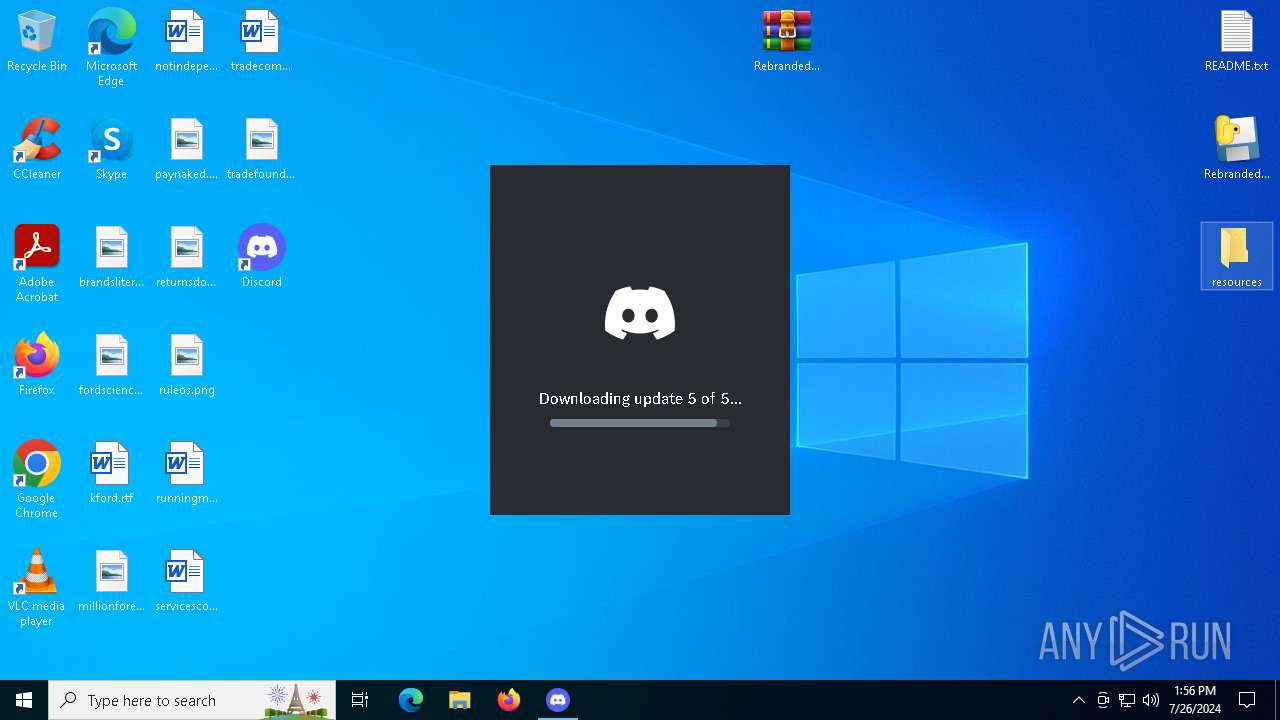Image resolution: width=1280 pixels, height=720 pixels.
Task: Open the Action Center notifications
Action: point(1247,700)
